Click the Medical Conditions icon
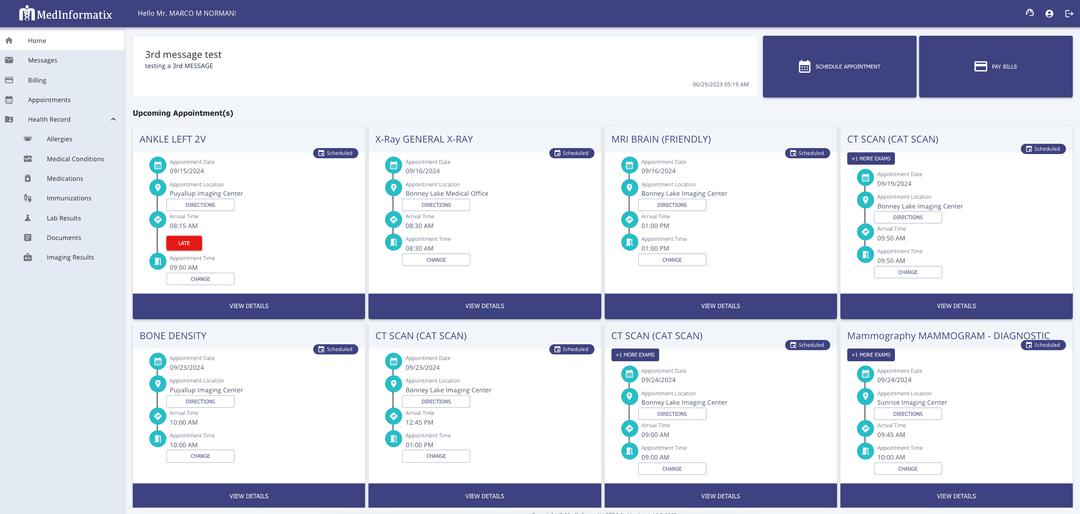 pos(28,159)
